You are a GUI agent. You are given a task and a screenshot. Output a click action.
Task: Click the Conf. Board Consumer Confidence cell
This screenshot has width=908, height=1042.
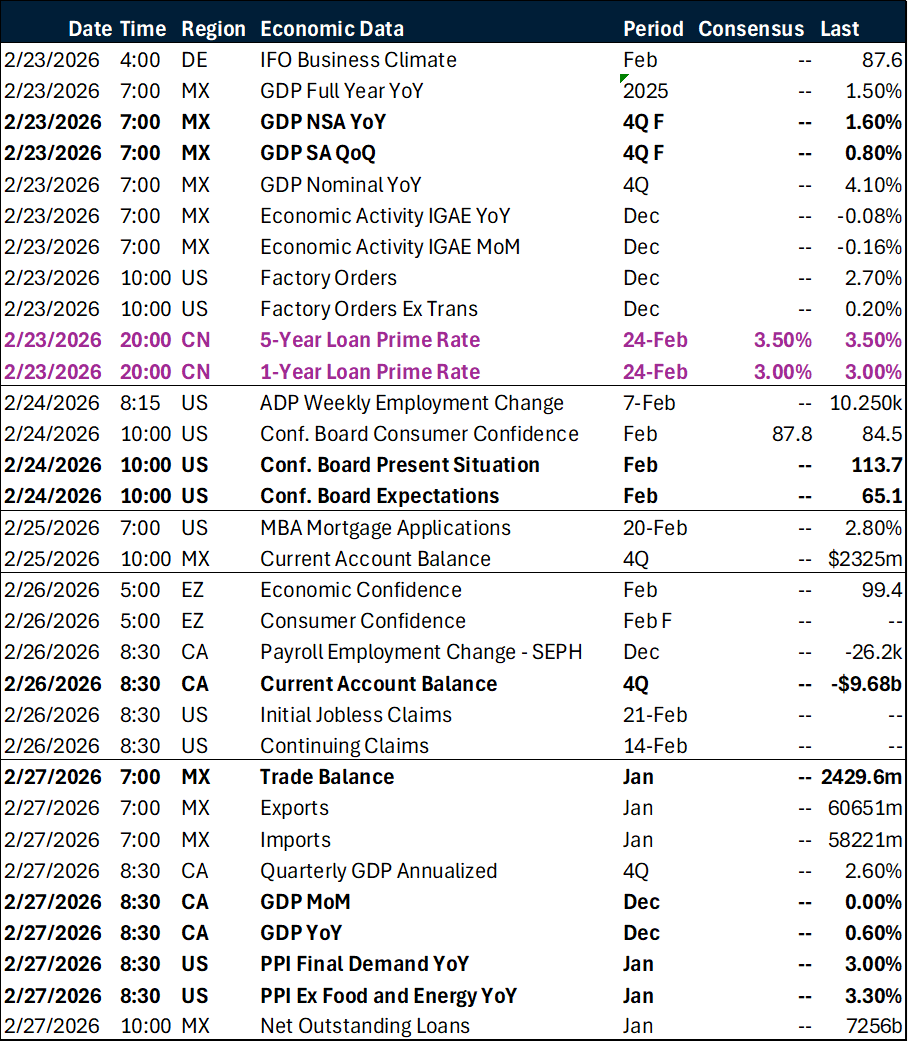point(419,434)
